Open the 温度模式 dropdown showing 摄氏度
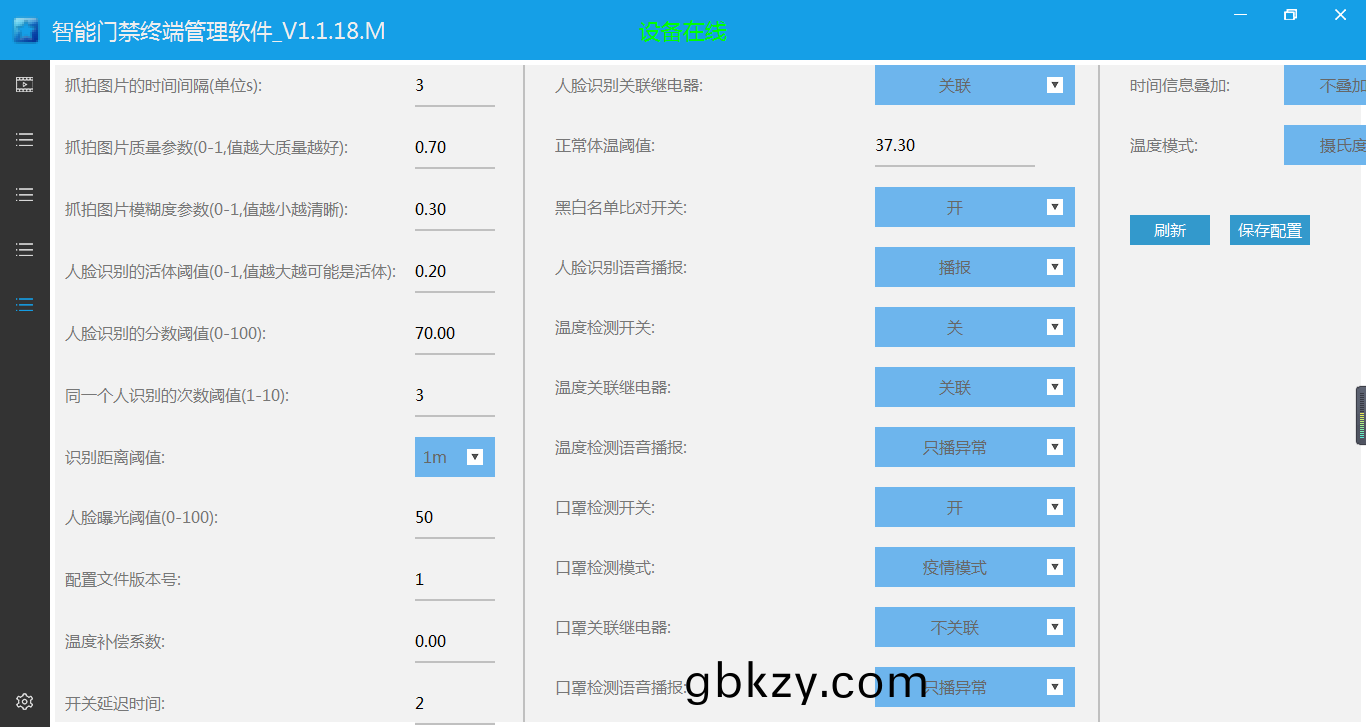Screen dimensions: 1366x727 pos(1324,146)
